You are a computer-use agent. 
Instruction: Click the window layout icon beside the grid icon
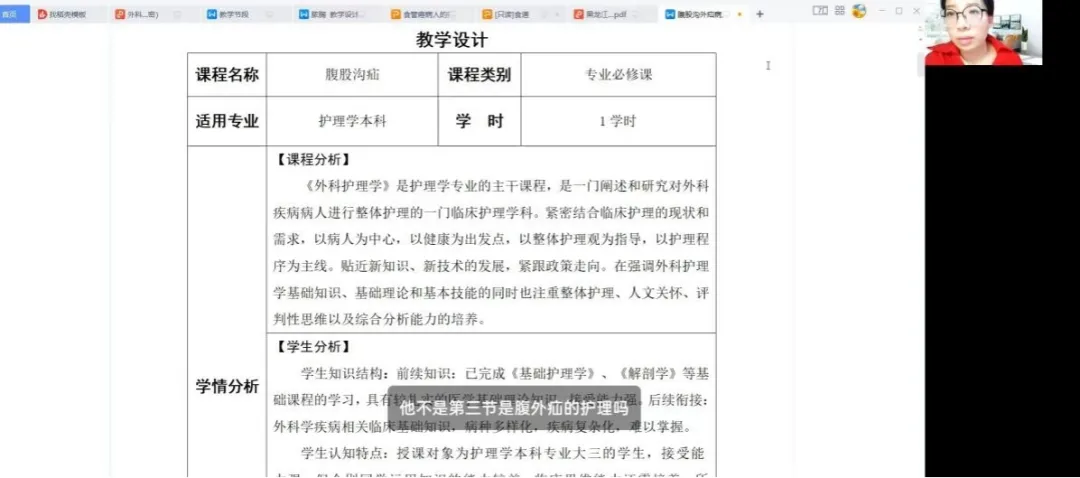coord(820,11)
